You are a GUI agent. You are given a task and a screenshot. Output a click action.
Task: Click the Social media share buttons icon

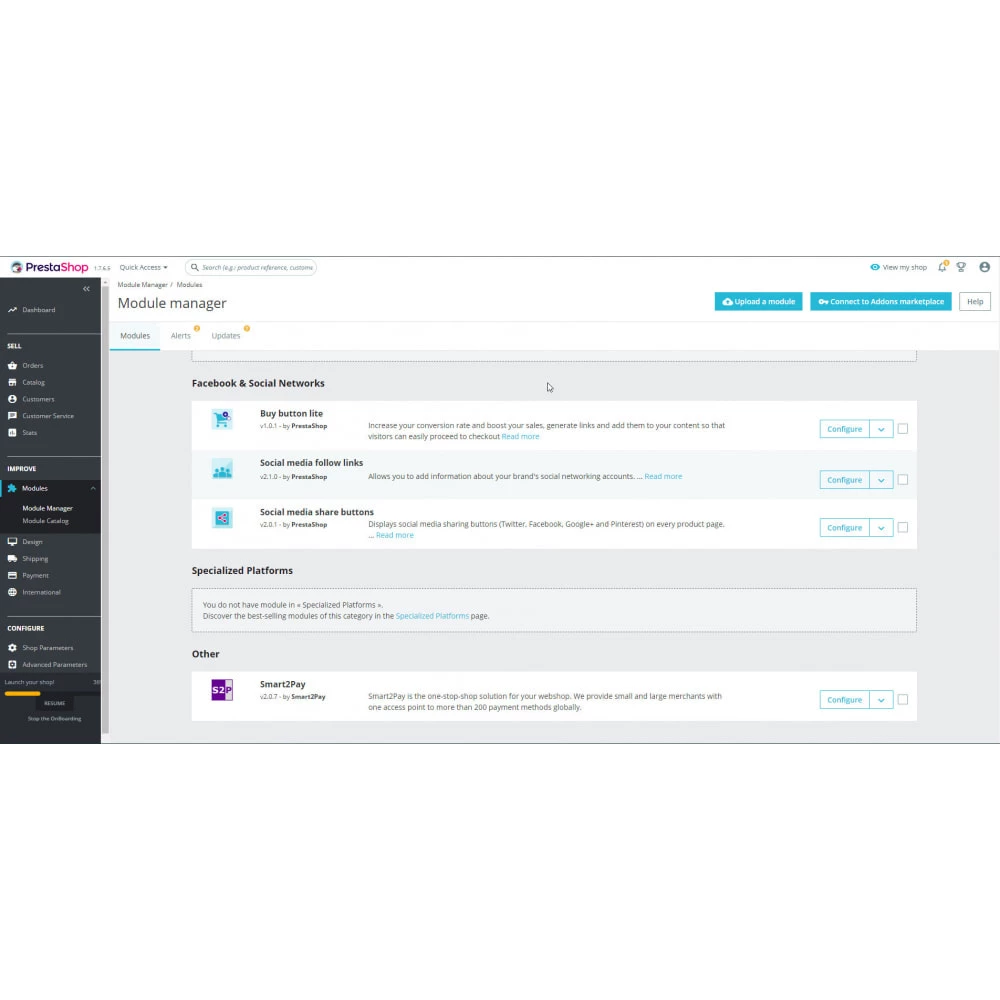tap(222, 518)
